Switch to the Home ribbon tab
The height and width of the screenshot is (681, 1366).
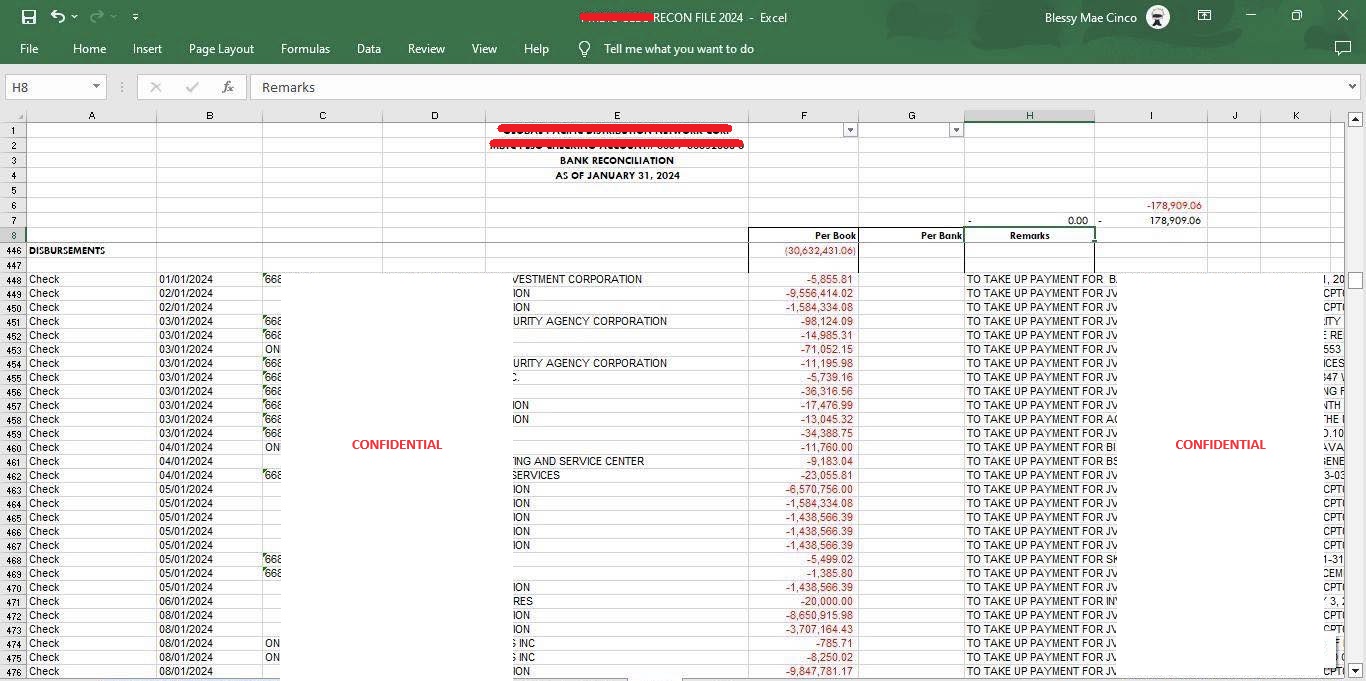point(89,48)
